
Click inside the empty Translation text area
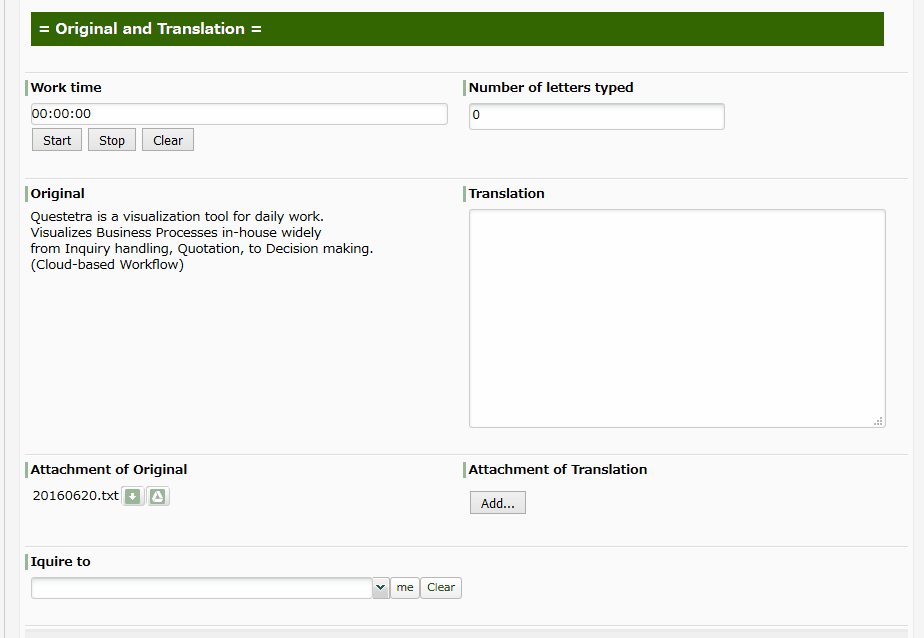pos(676,315)
